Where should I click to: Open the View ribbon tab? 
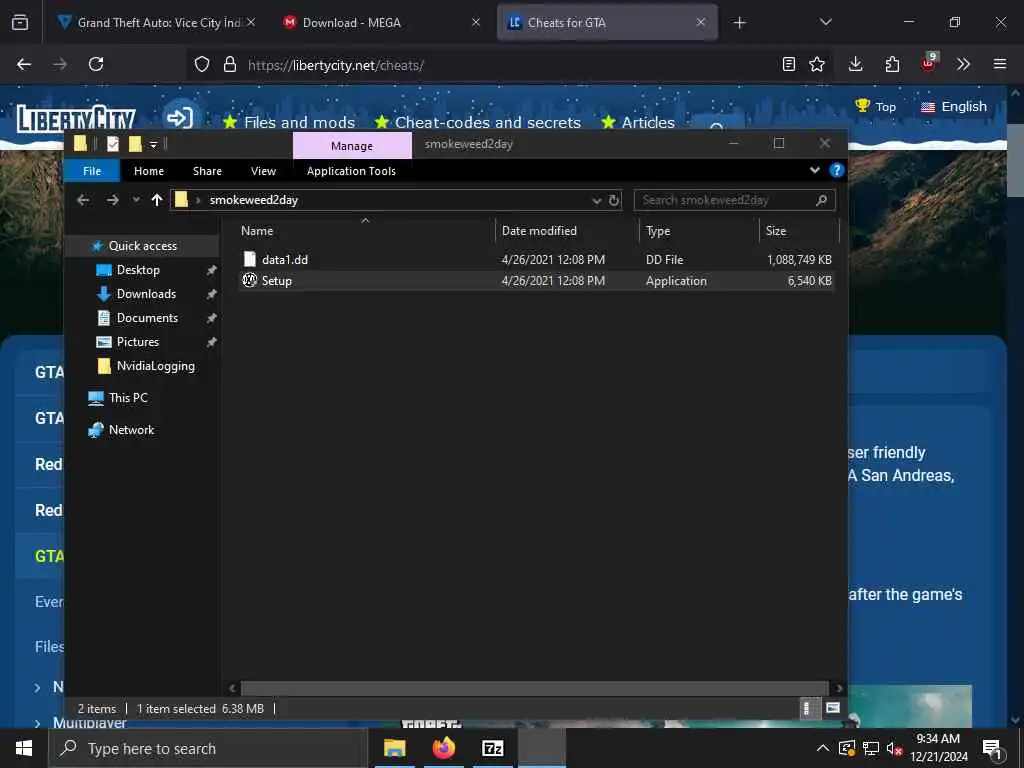[x=263, y=171]
